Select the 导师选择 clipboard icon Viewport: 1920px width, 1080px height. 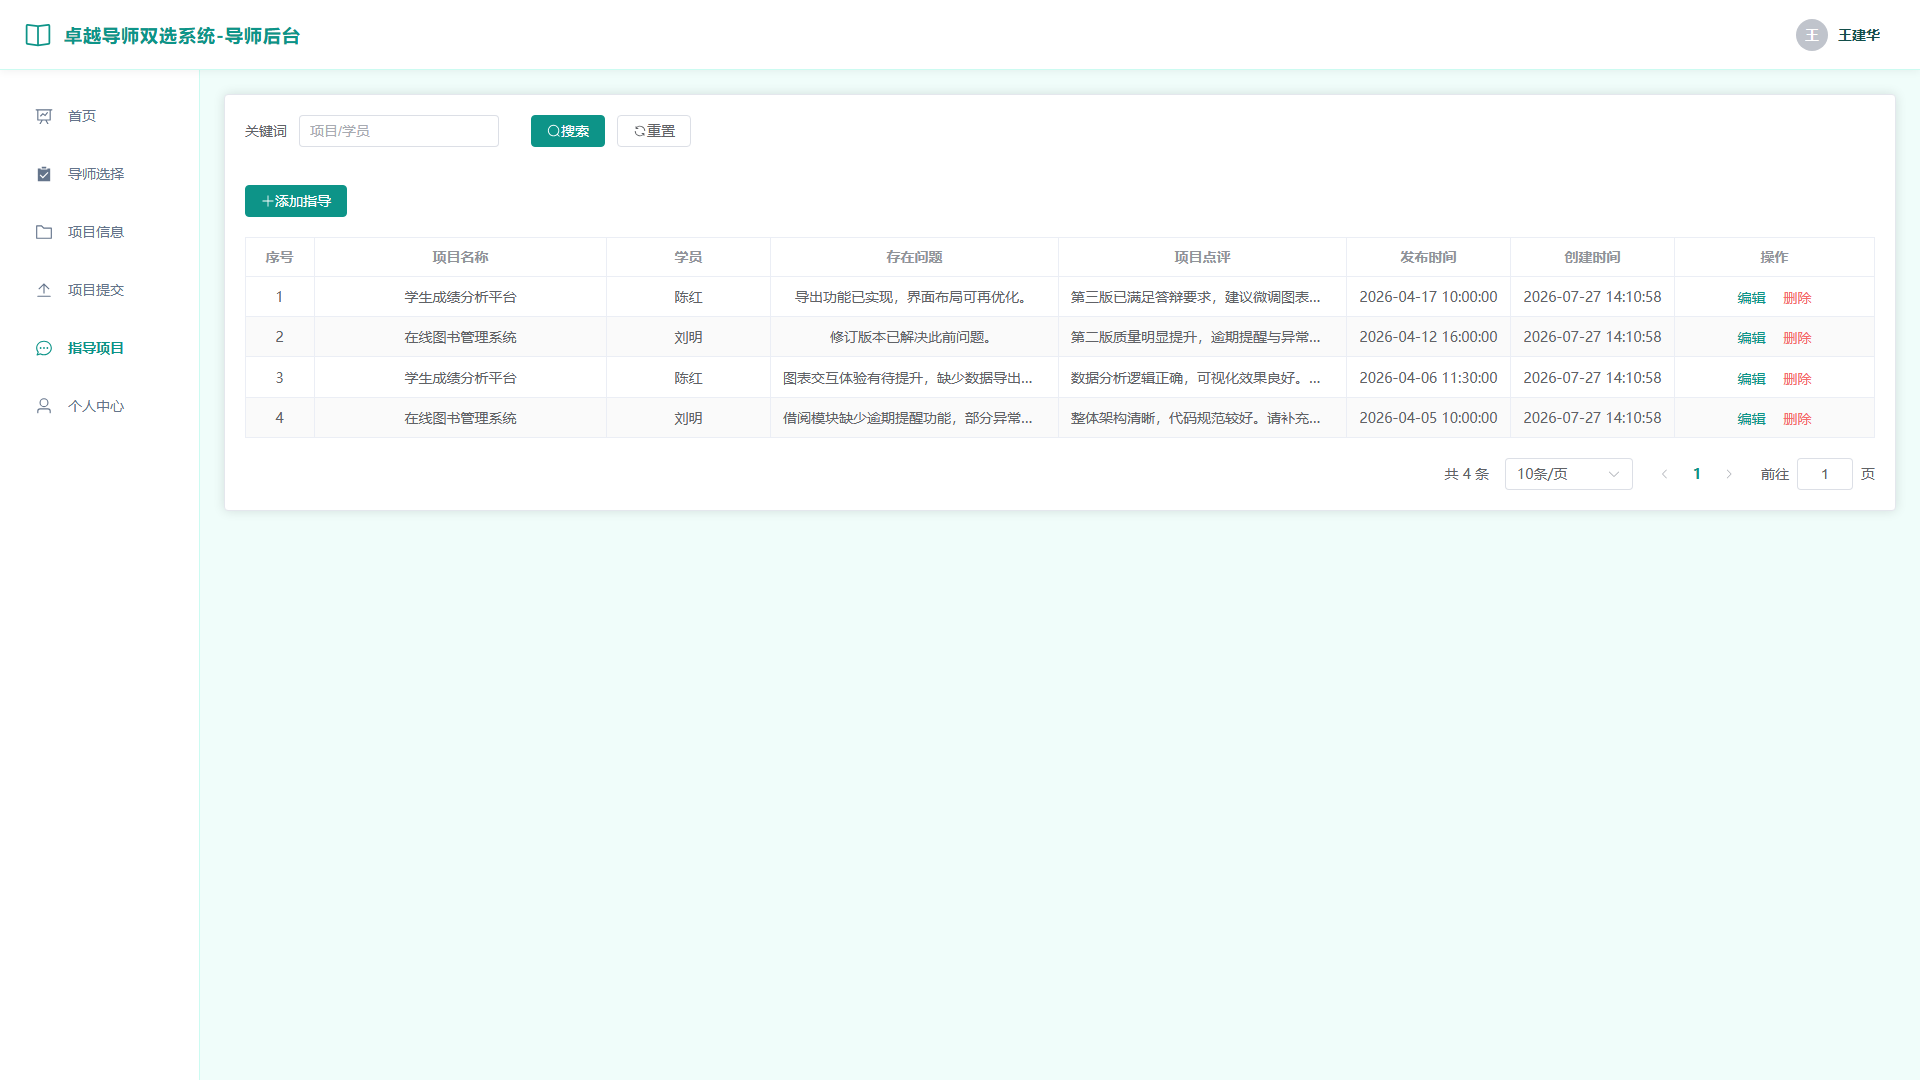44,174
